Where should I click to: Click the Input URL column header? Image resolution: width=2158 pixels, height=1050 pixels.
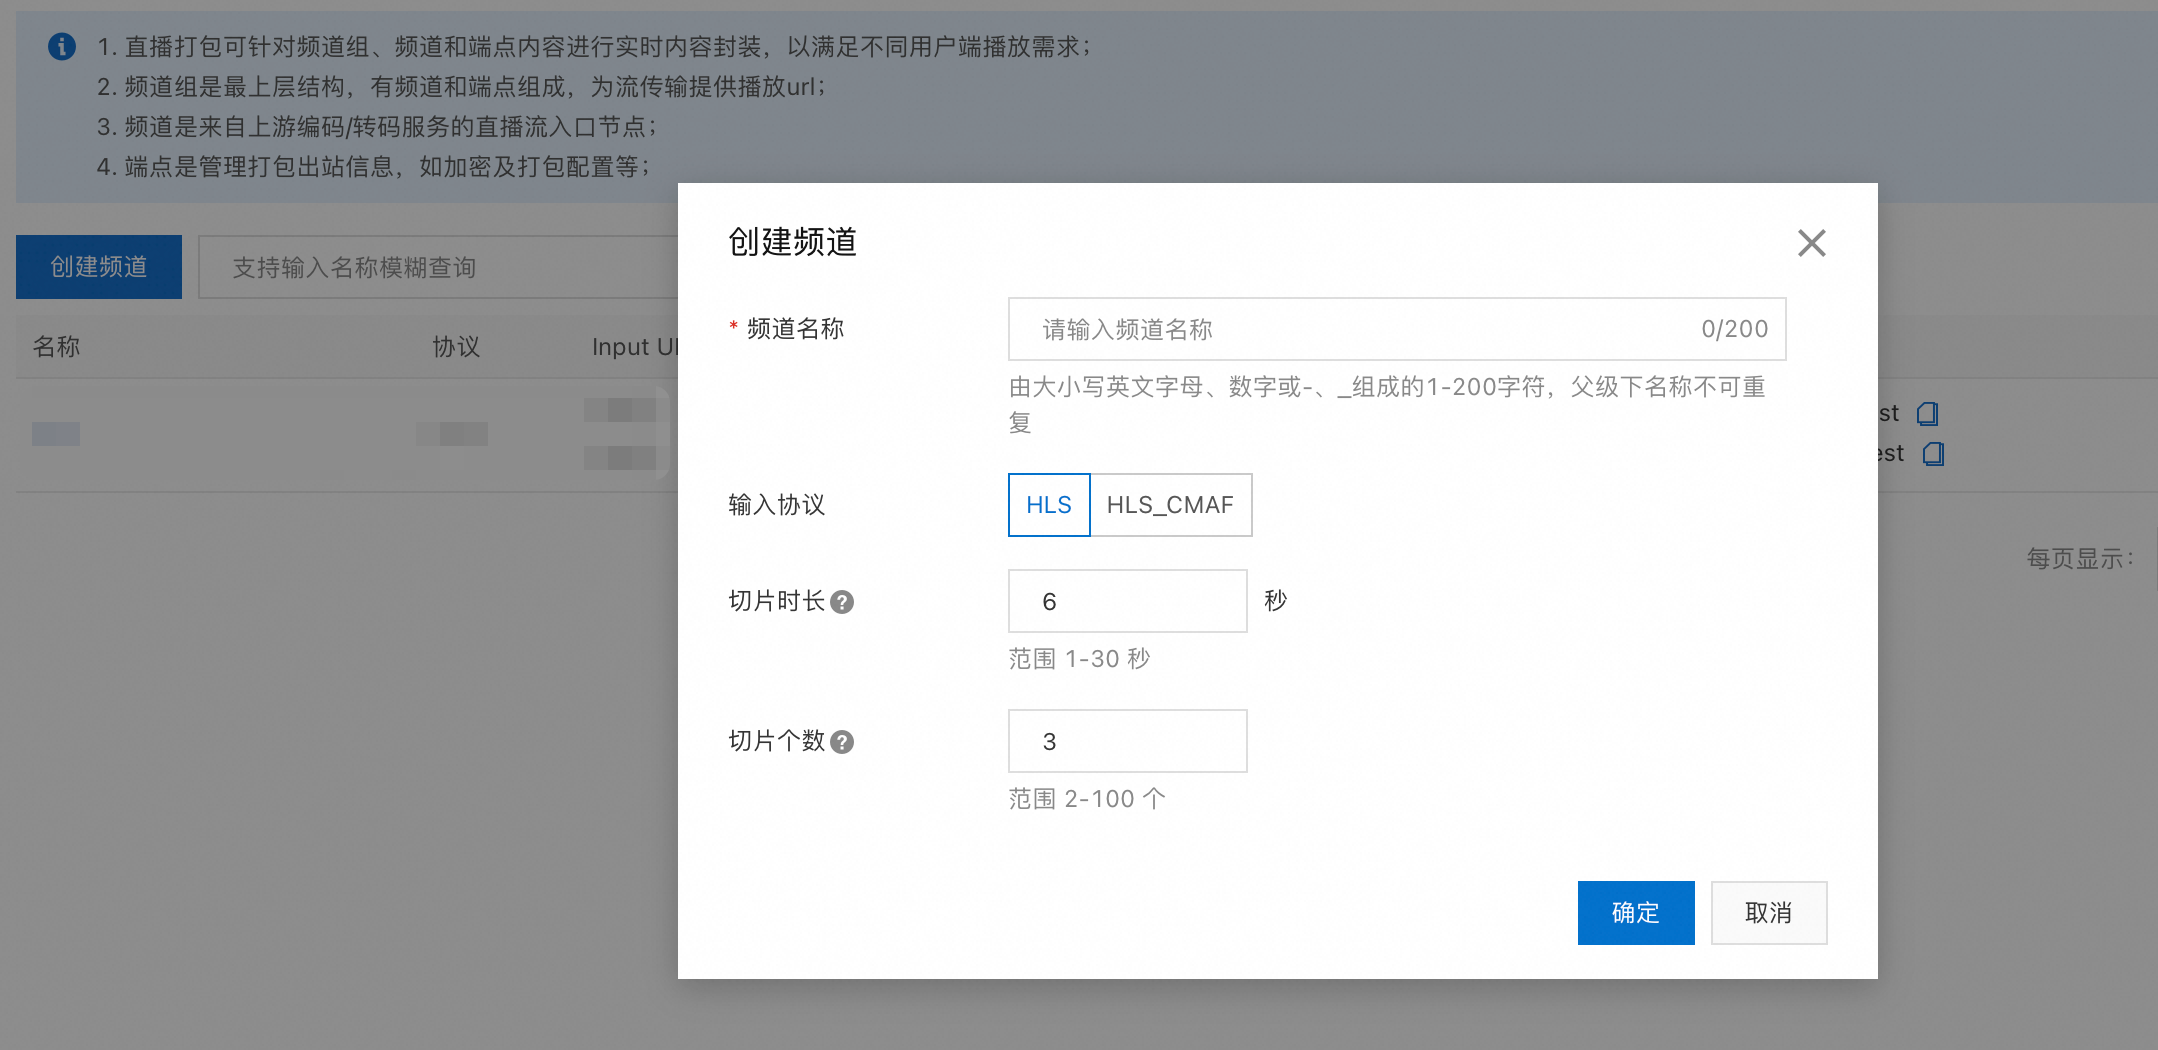tap(634, 347)
